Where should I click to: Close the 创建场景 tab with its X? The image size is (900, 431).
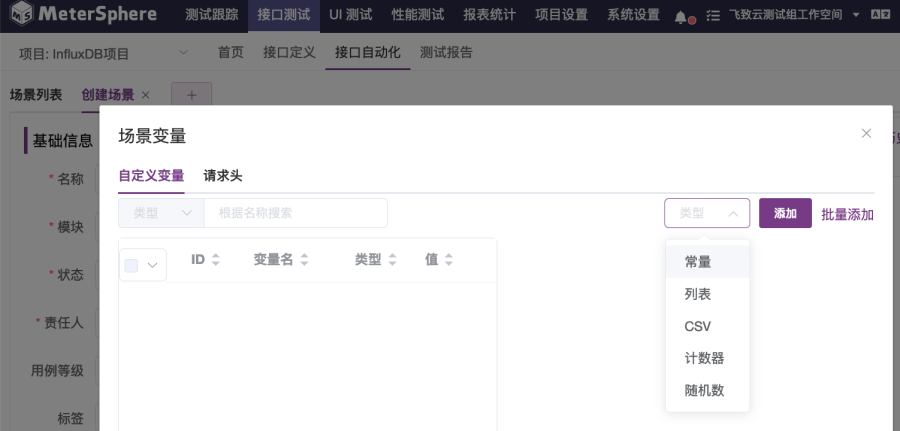click(x=145, y=95)
